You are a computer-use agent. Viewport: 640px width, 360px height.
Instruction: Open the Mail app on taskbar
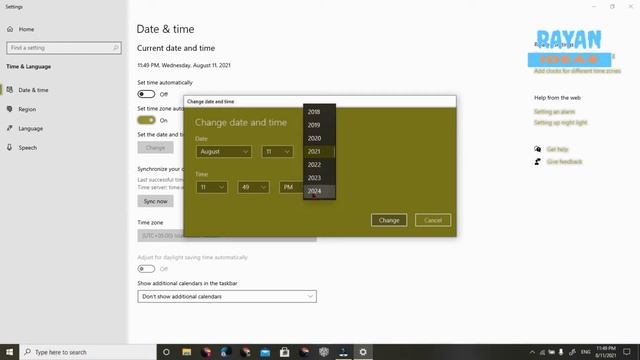click(265, 352)
